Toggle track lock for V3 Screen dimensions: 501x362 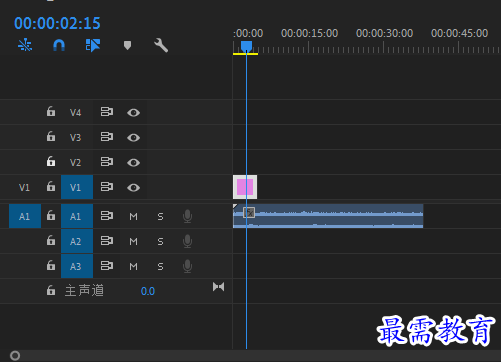51,136
